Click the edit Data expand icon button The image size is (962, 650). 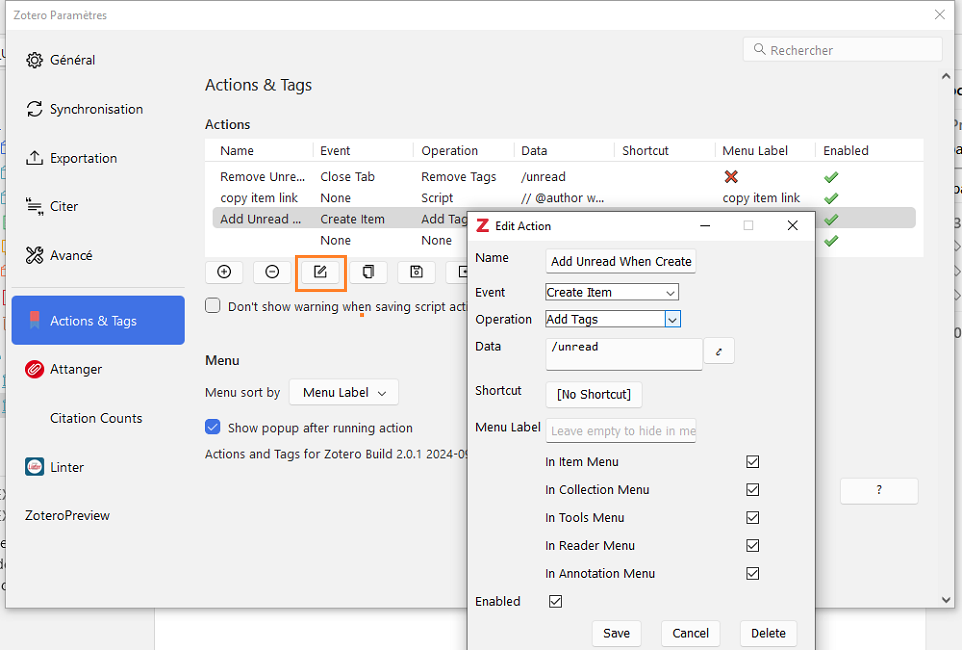718,351
